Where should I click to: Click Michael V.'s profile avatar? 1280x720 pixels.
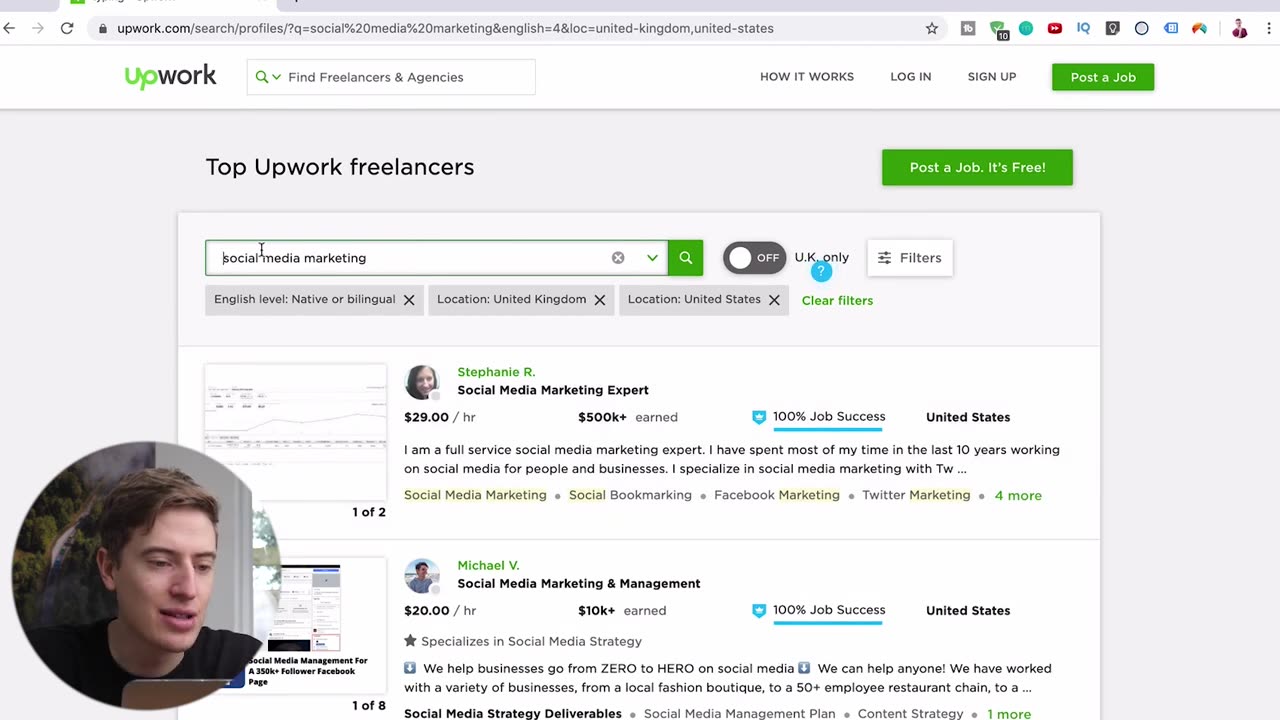click(x=422, y=576)
